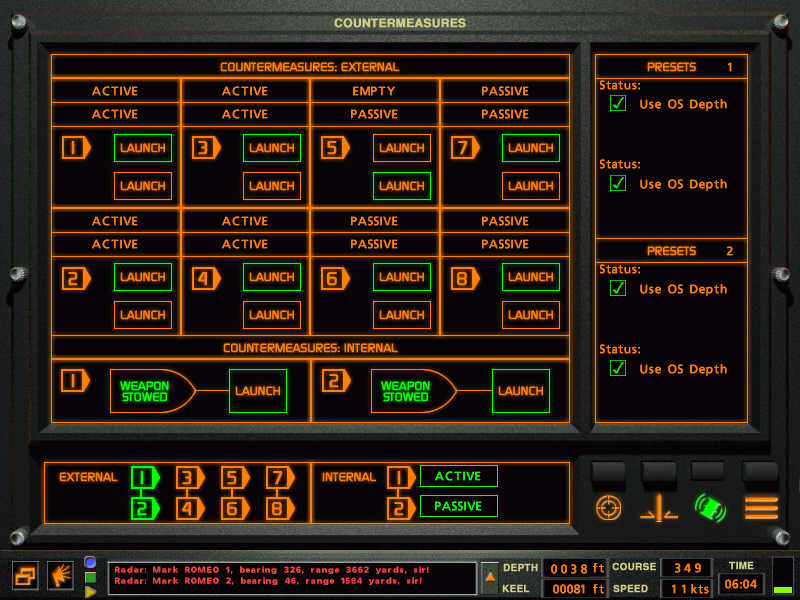Toggle second Use OS Depth in Presets 1
The width and height of the screenshot is (800, 600).
pyautogui.click(x=618, y=184)
